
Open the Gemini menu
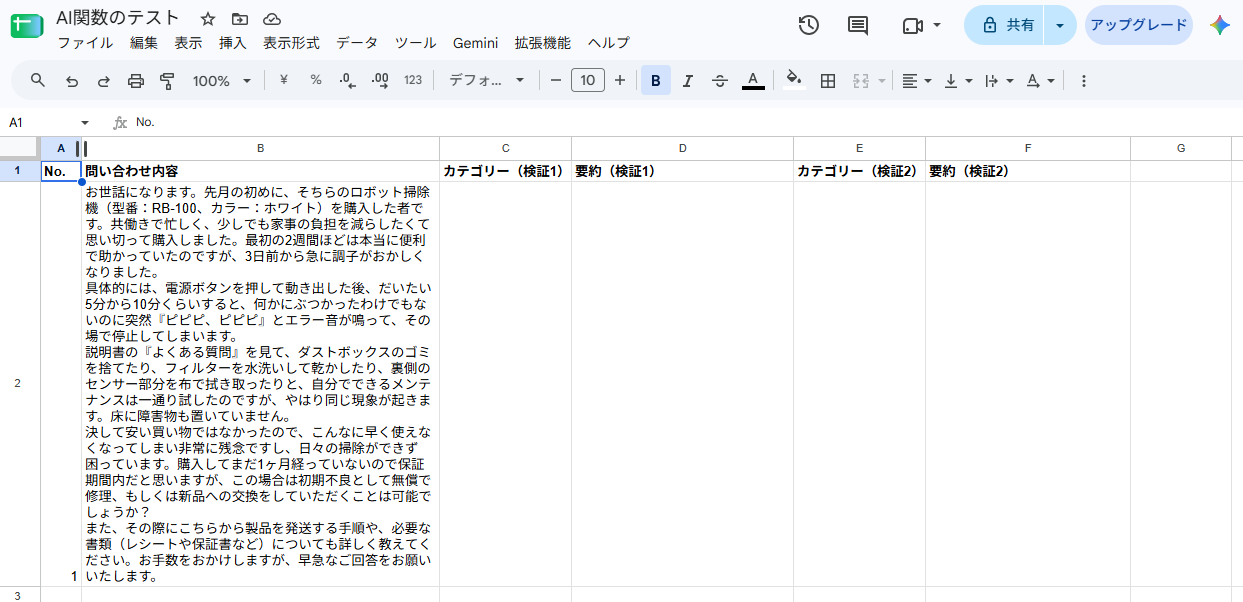(x=475, y=43)
